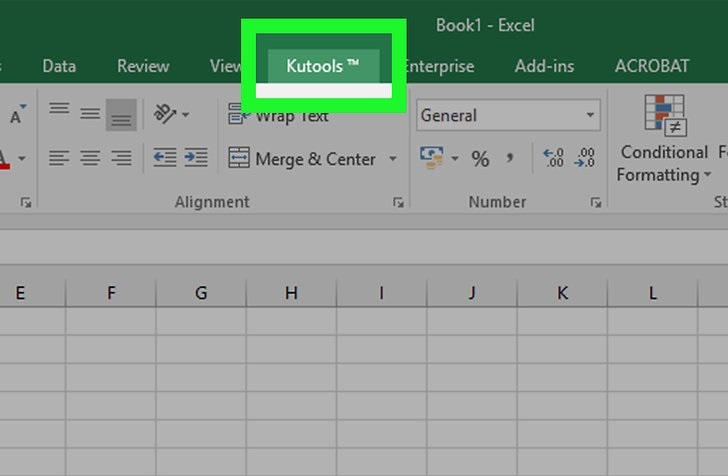Viewport: 728px width, 476px height.
Task: Increase indent of cell
Action: point(196,158)
